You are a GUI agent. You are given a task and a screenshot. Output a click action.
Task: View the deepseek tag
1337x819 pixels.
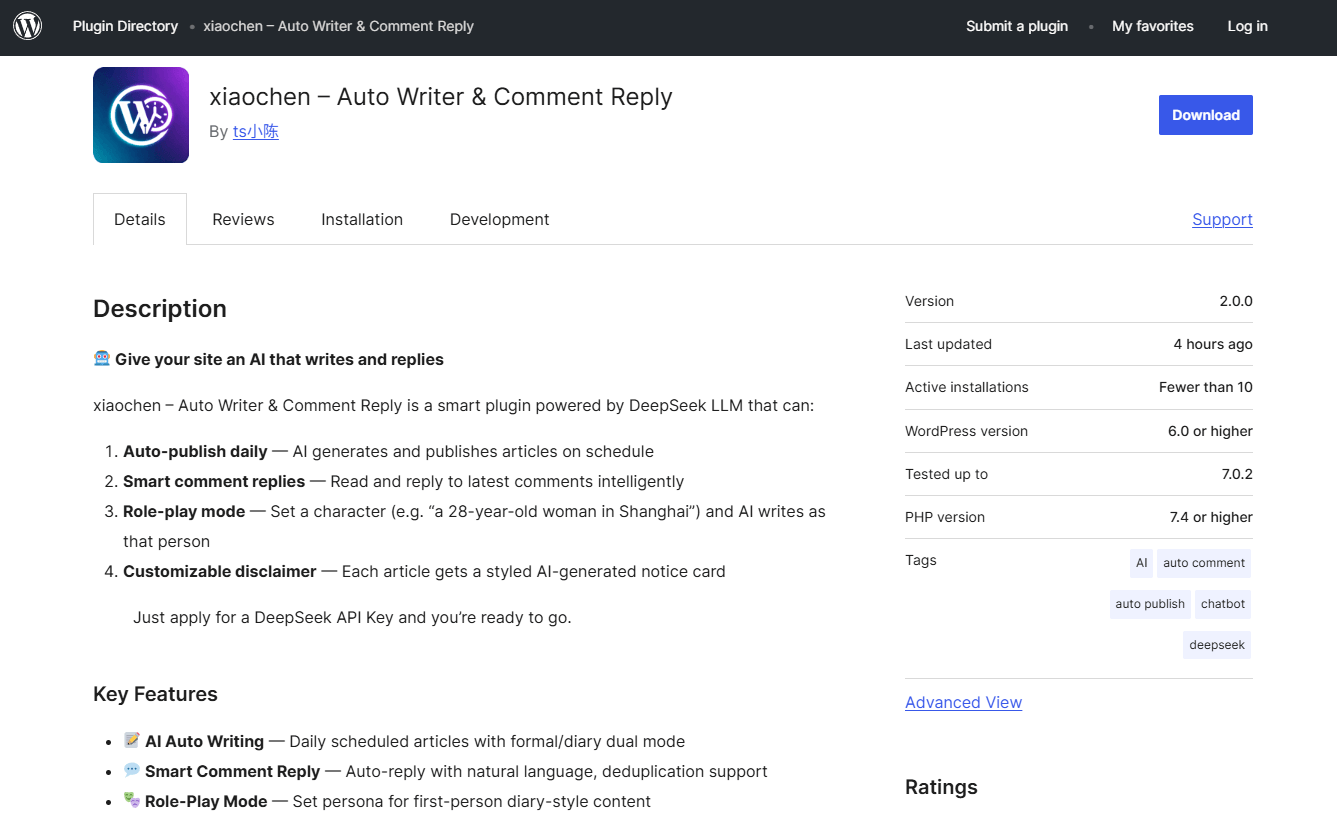point(1217,645)
